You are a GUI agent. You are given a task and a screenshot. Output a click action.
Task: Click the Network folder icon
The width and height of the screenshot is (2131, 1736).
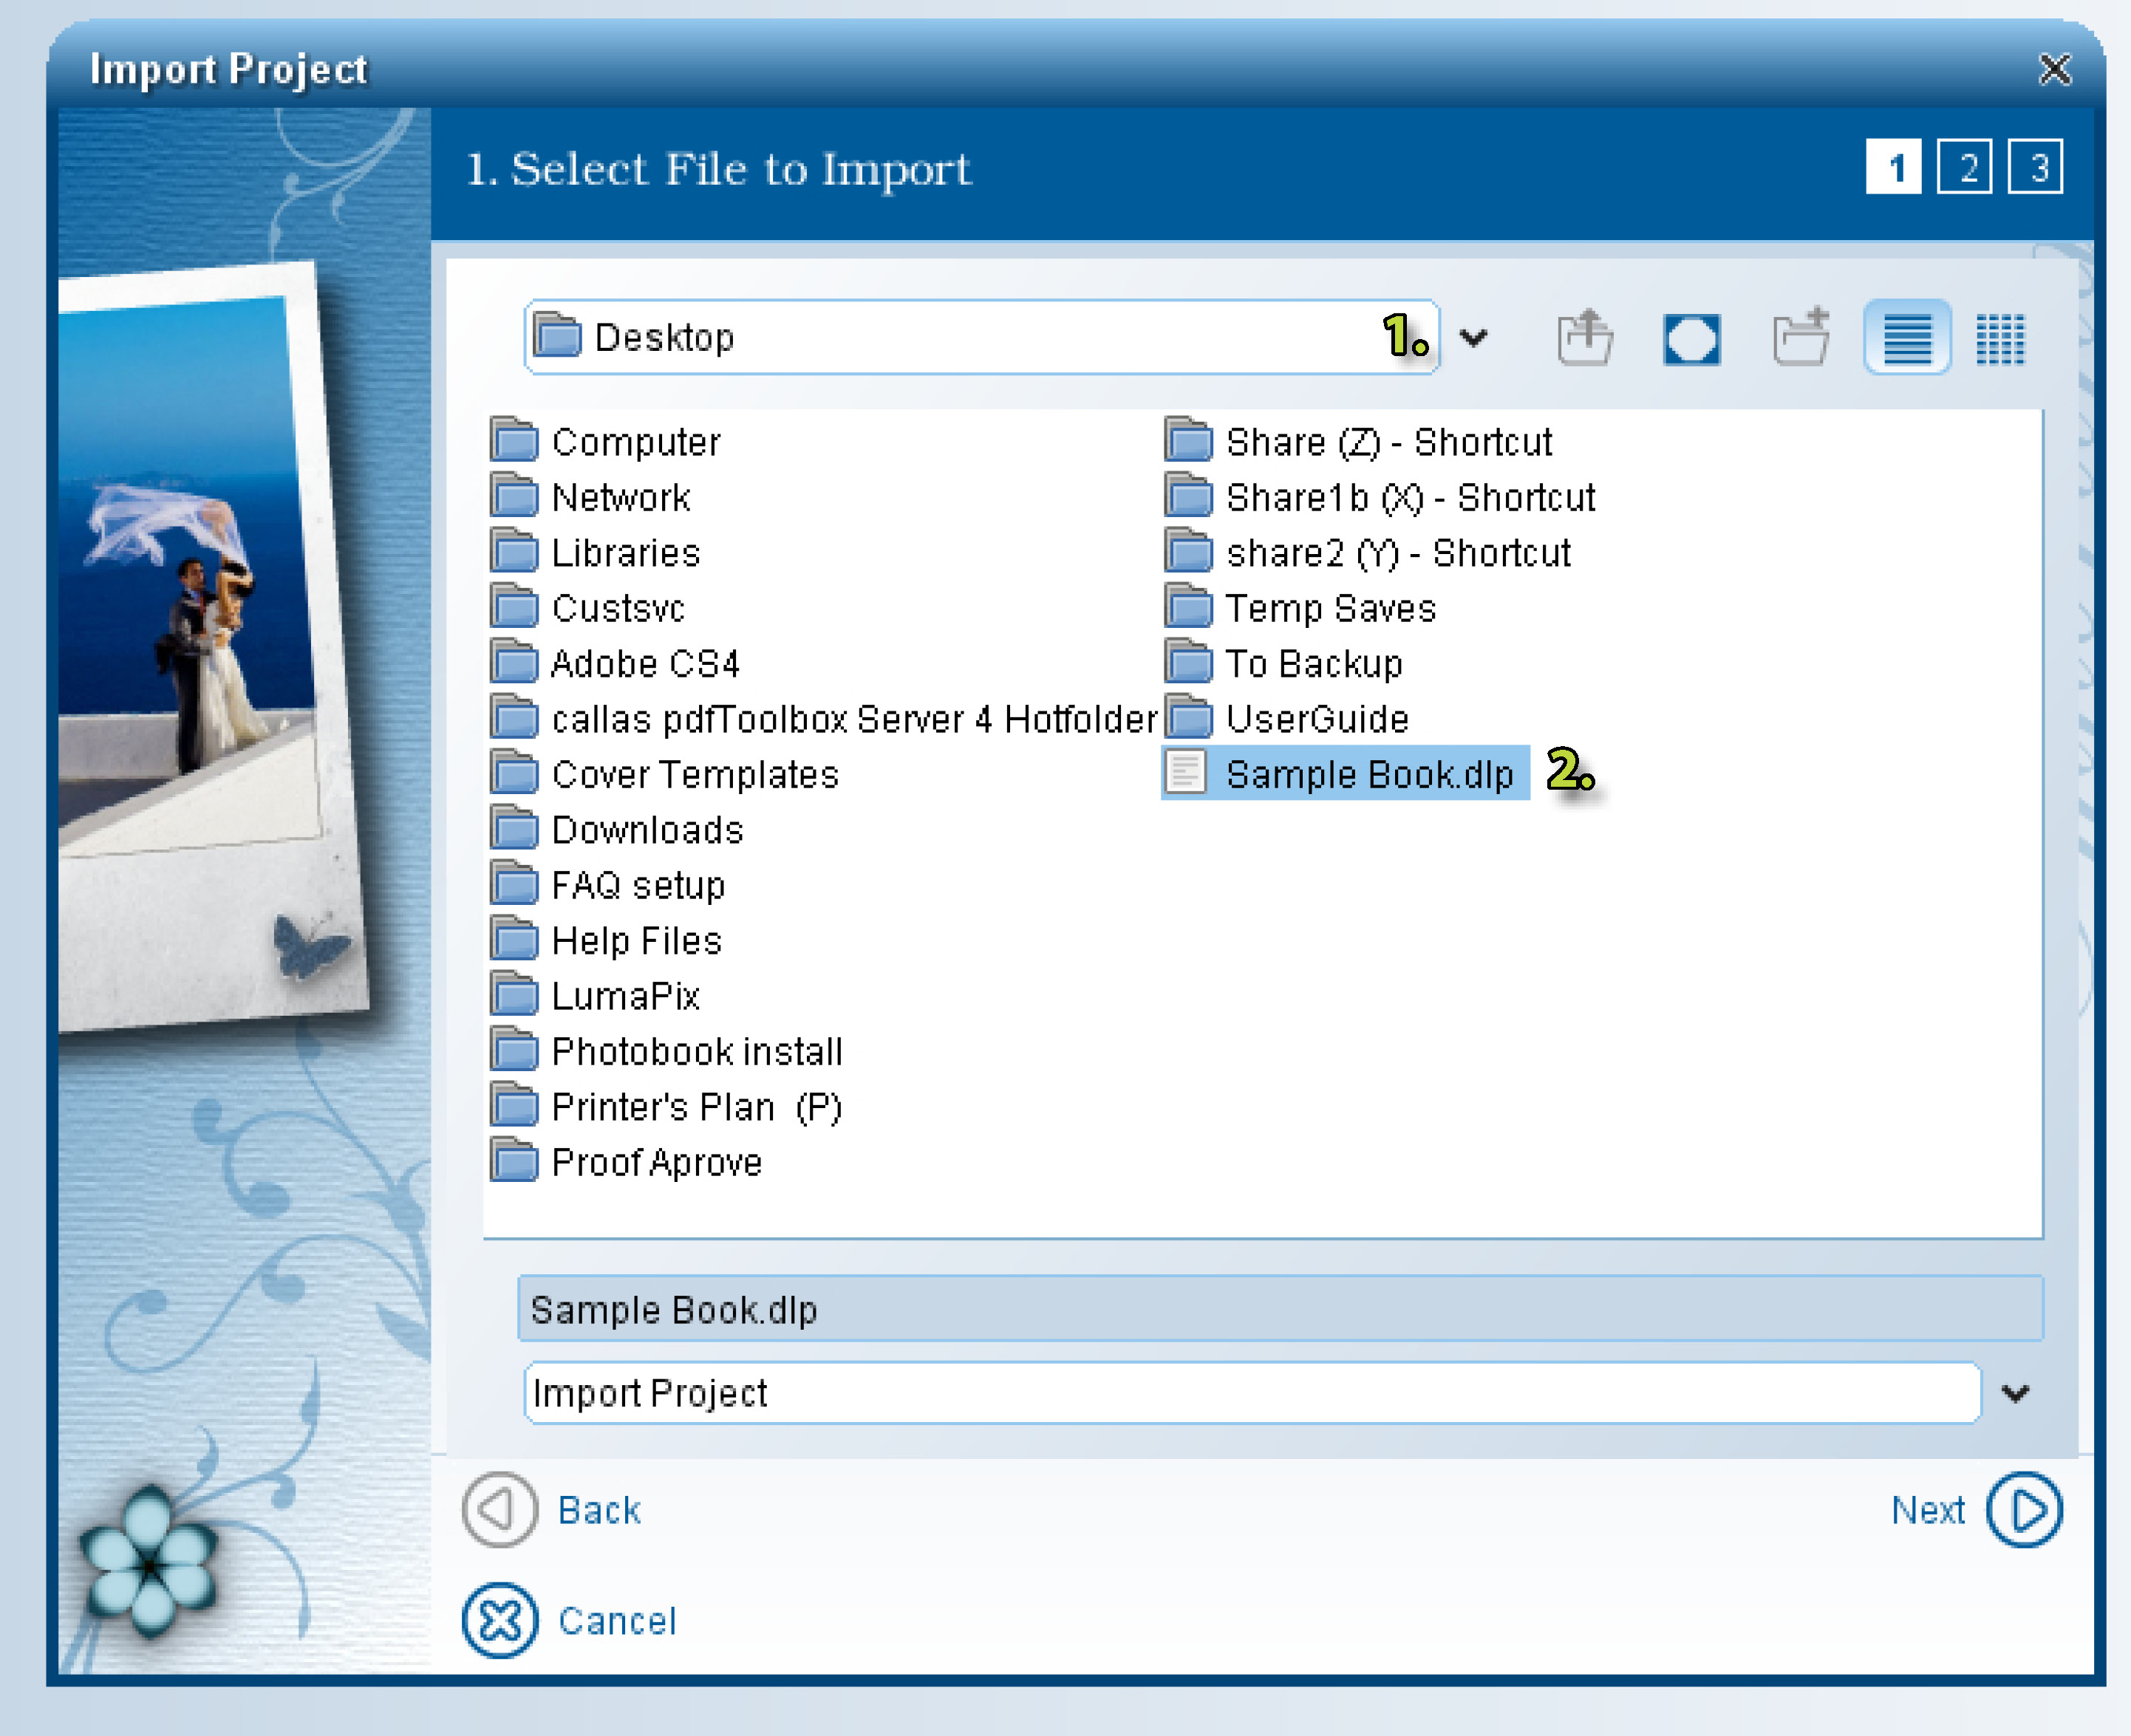pyautogui.click(x=514, y=495)
